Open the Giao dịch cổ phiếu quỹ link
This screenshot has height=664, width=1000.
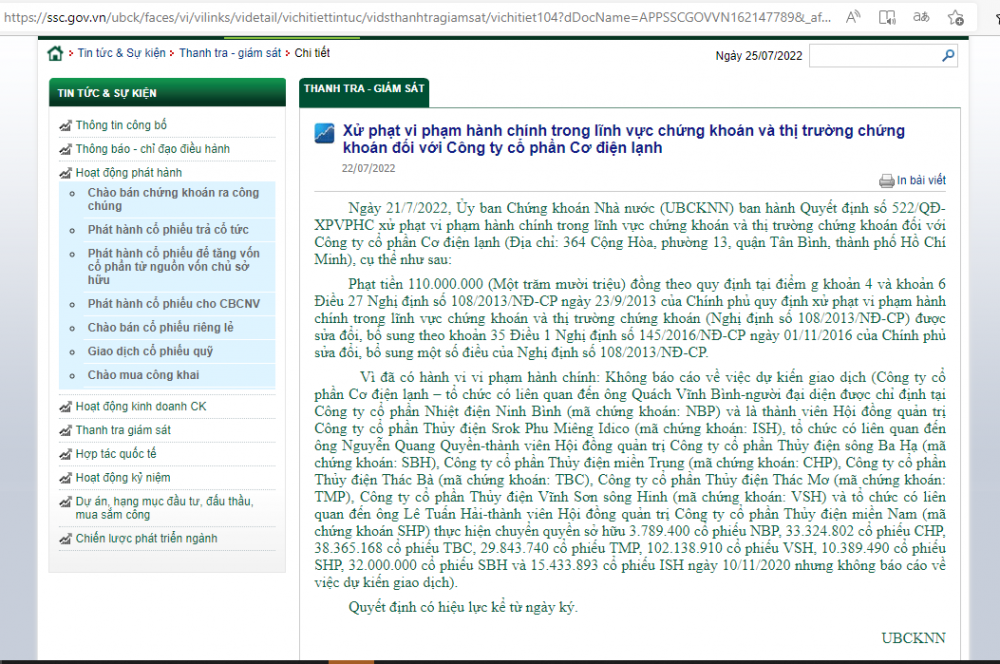(x=149, y=351)
